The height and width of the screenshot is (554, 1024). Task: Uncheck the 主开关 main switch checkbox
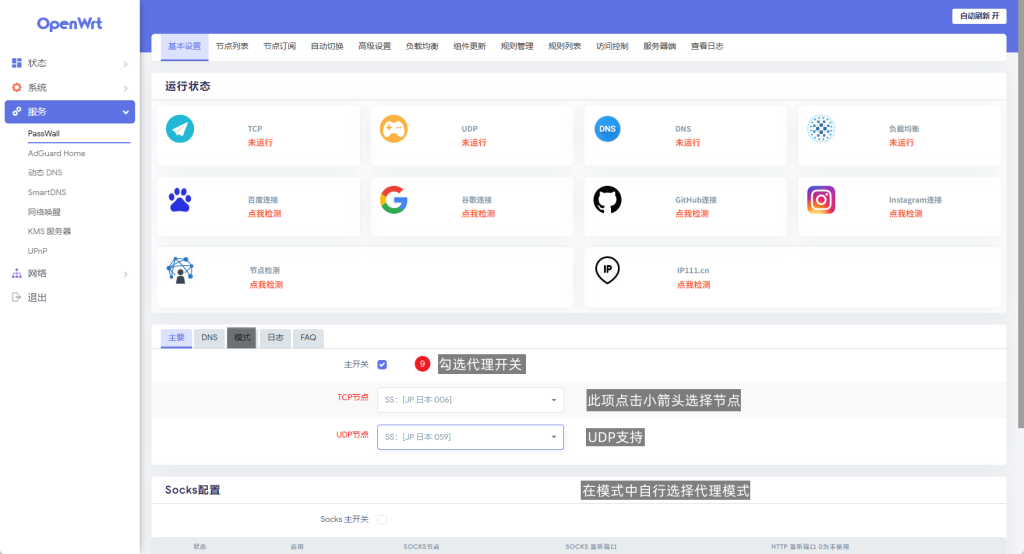click(382, 365)
